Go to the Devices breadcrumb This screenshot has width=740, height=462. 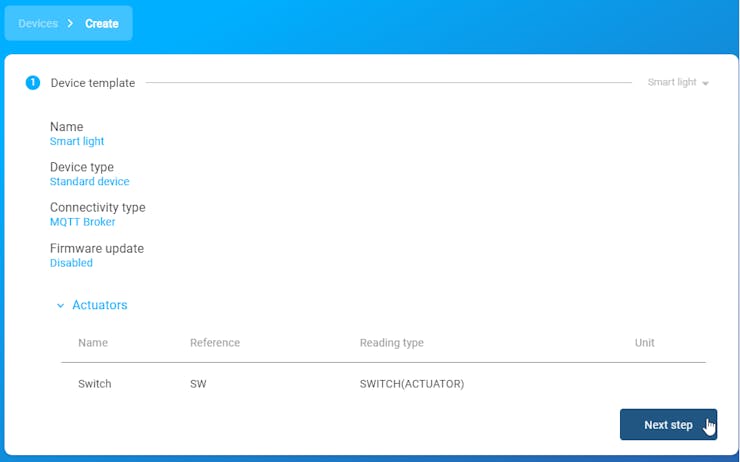(38, 24)
